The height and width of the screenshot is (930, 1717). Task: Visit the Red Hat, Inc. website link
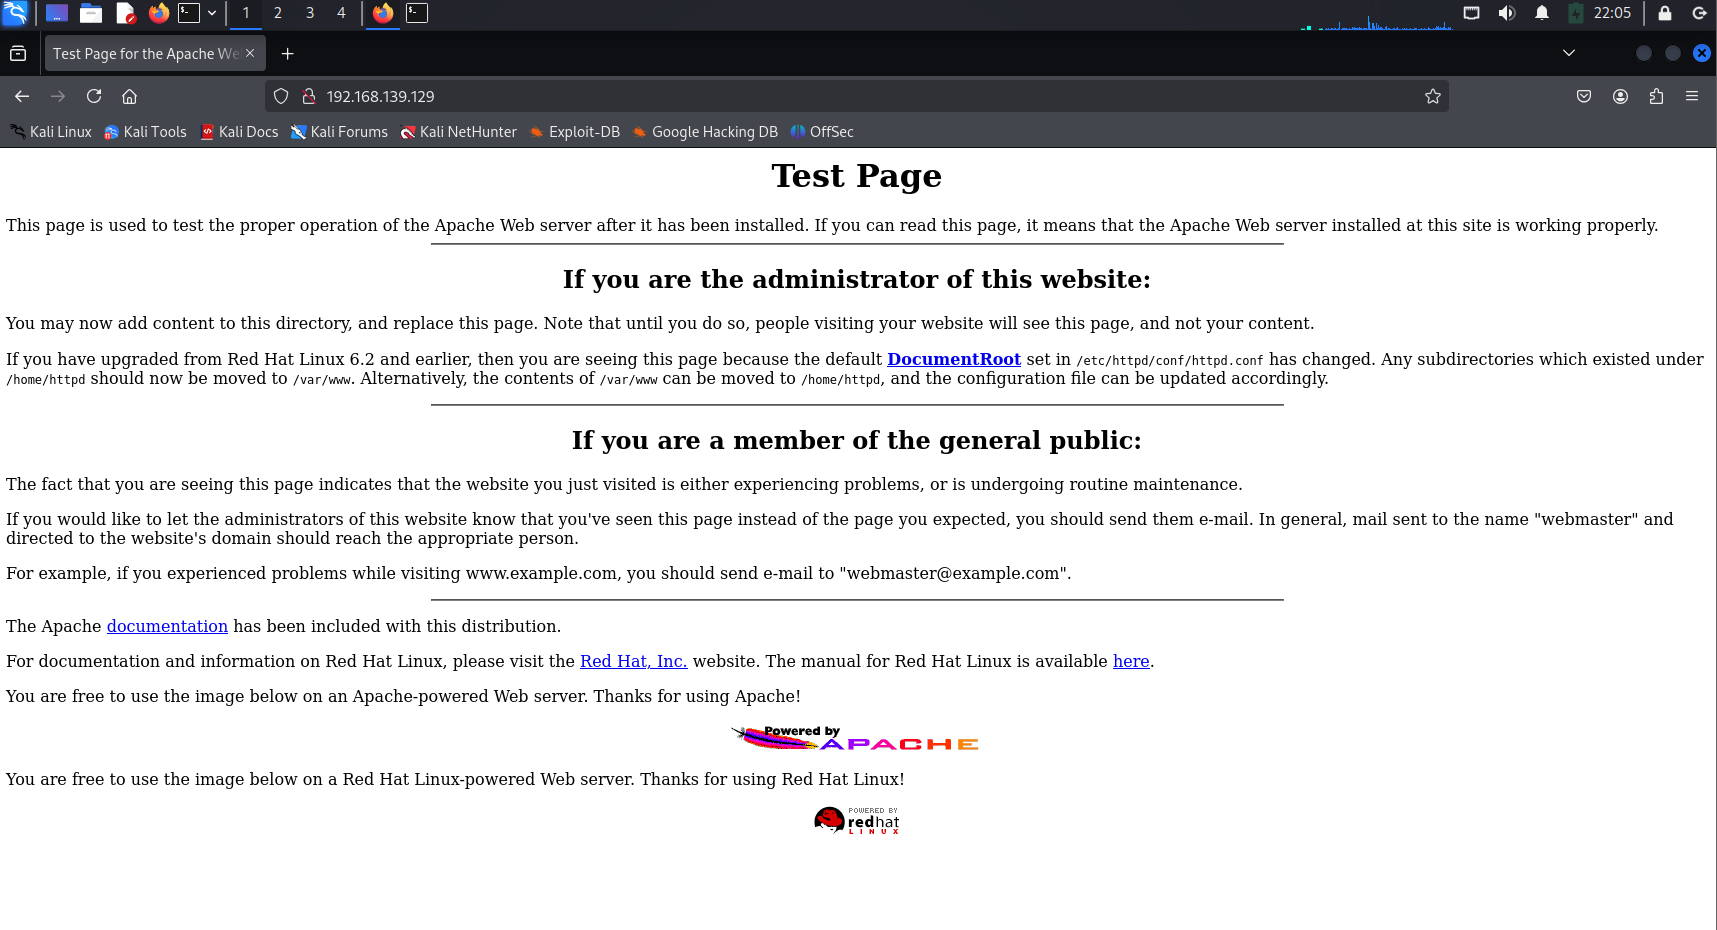click(x=634, y=661)
